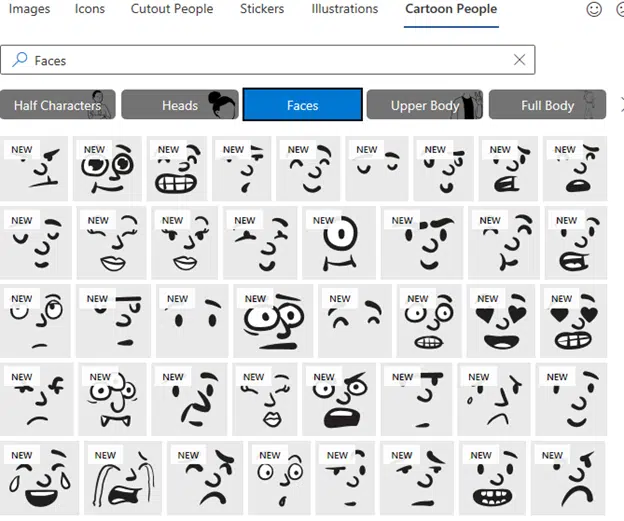Screen dimensions: 624x521
Task: Choose the face with only two arched eyes
Action: 355,320
